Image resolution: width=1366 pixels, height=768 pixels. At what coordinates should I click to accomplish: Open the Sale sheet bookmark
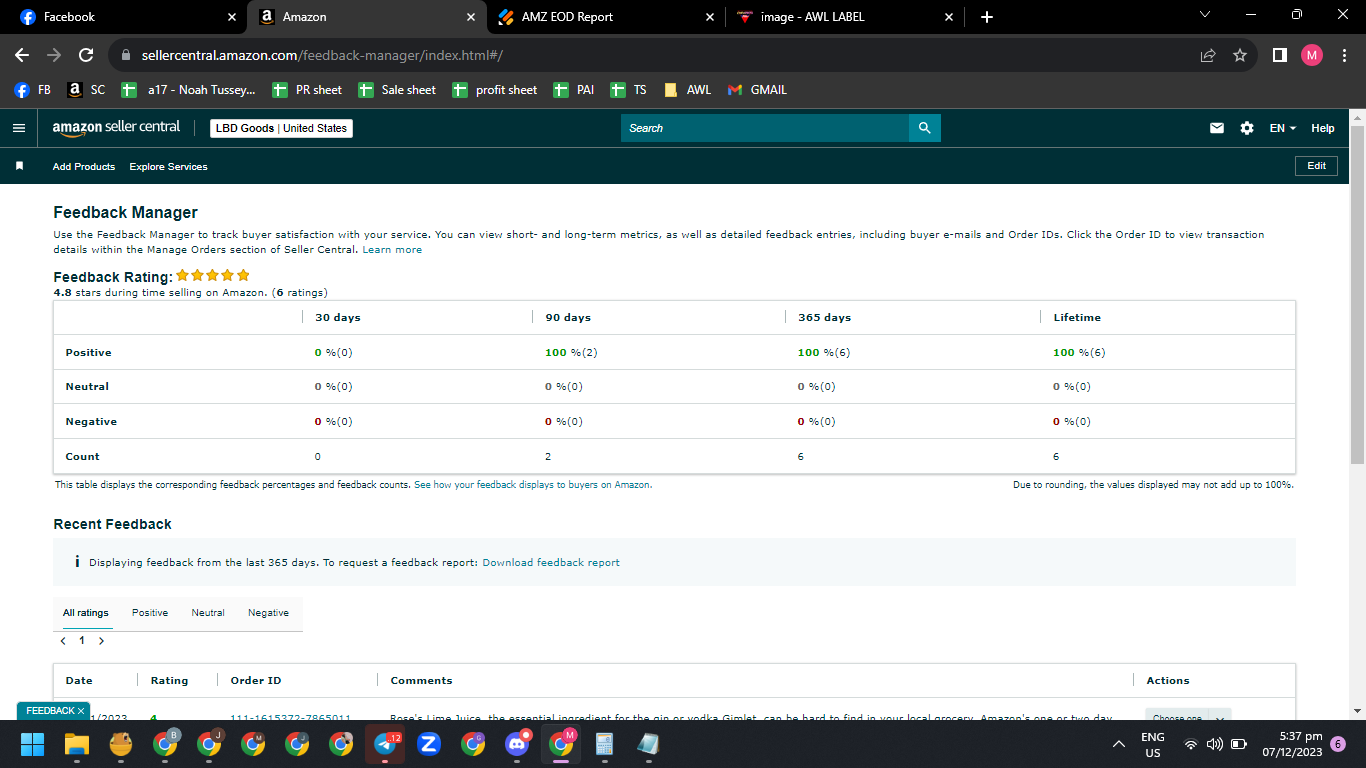click(397, 90)
